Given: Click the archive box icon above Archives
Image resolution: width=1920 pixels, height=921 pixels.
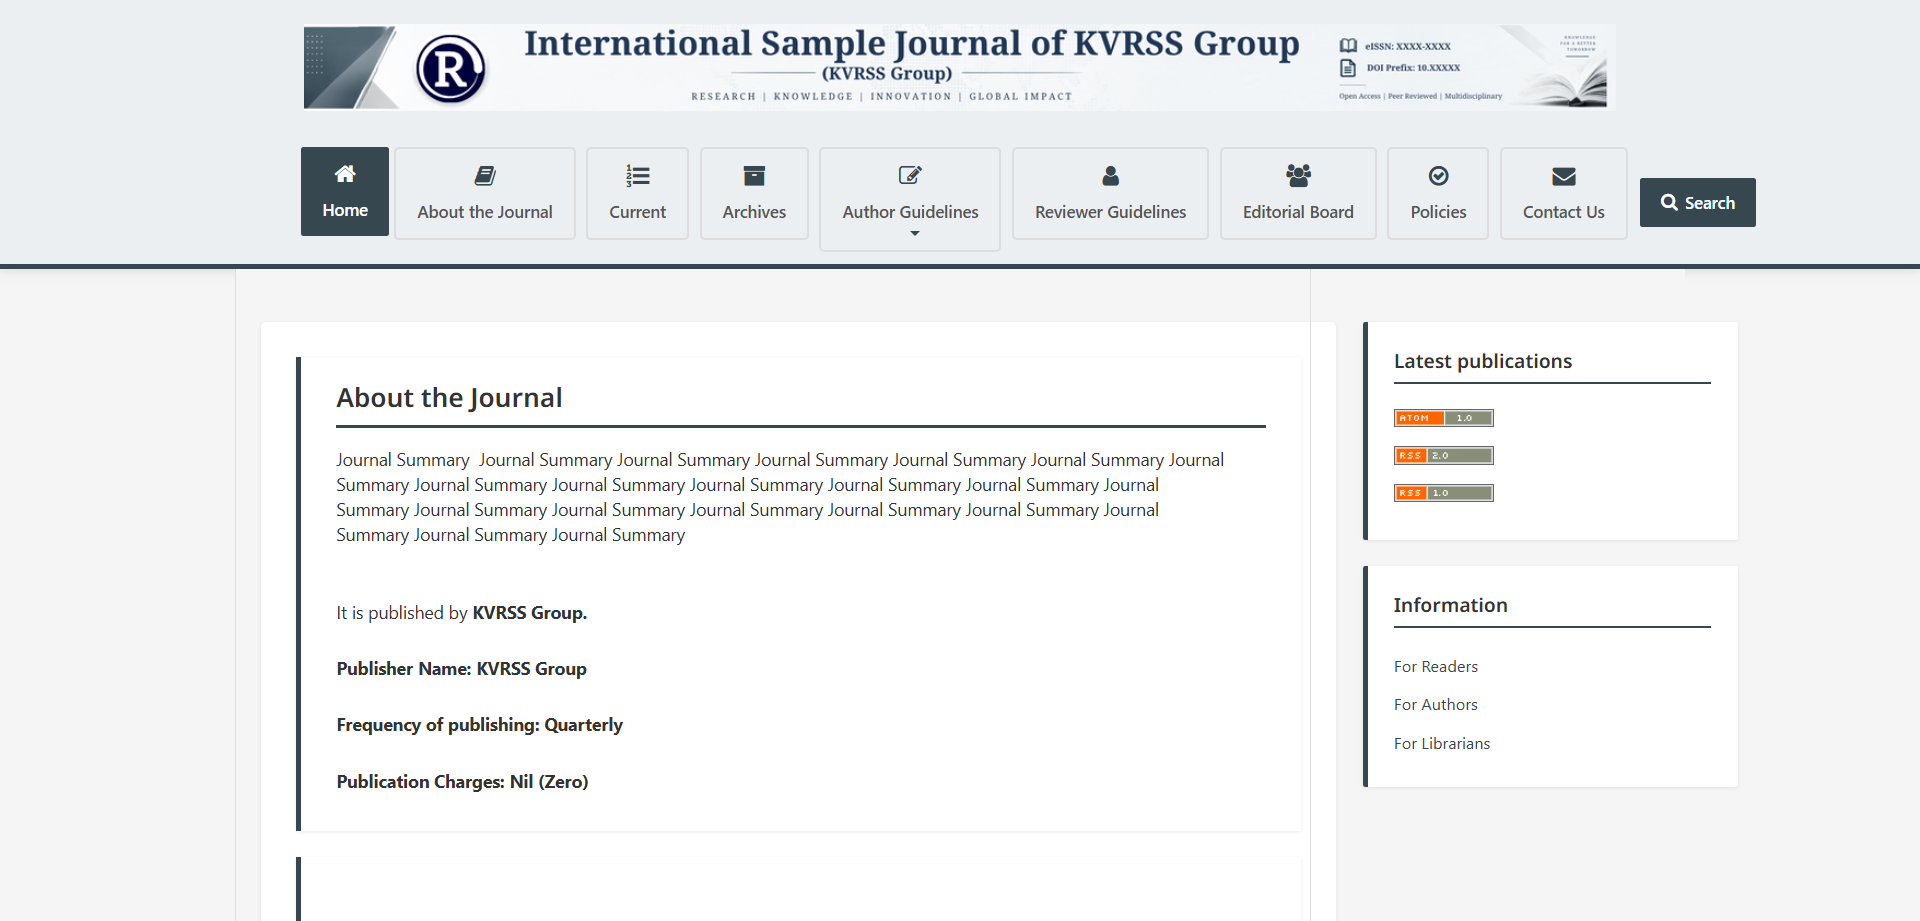Looking at the screenshot, I should point(754,176).
